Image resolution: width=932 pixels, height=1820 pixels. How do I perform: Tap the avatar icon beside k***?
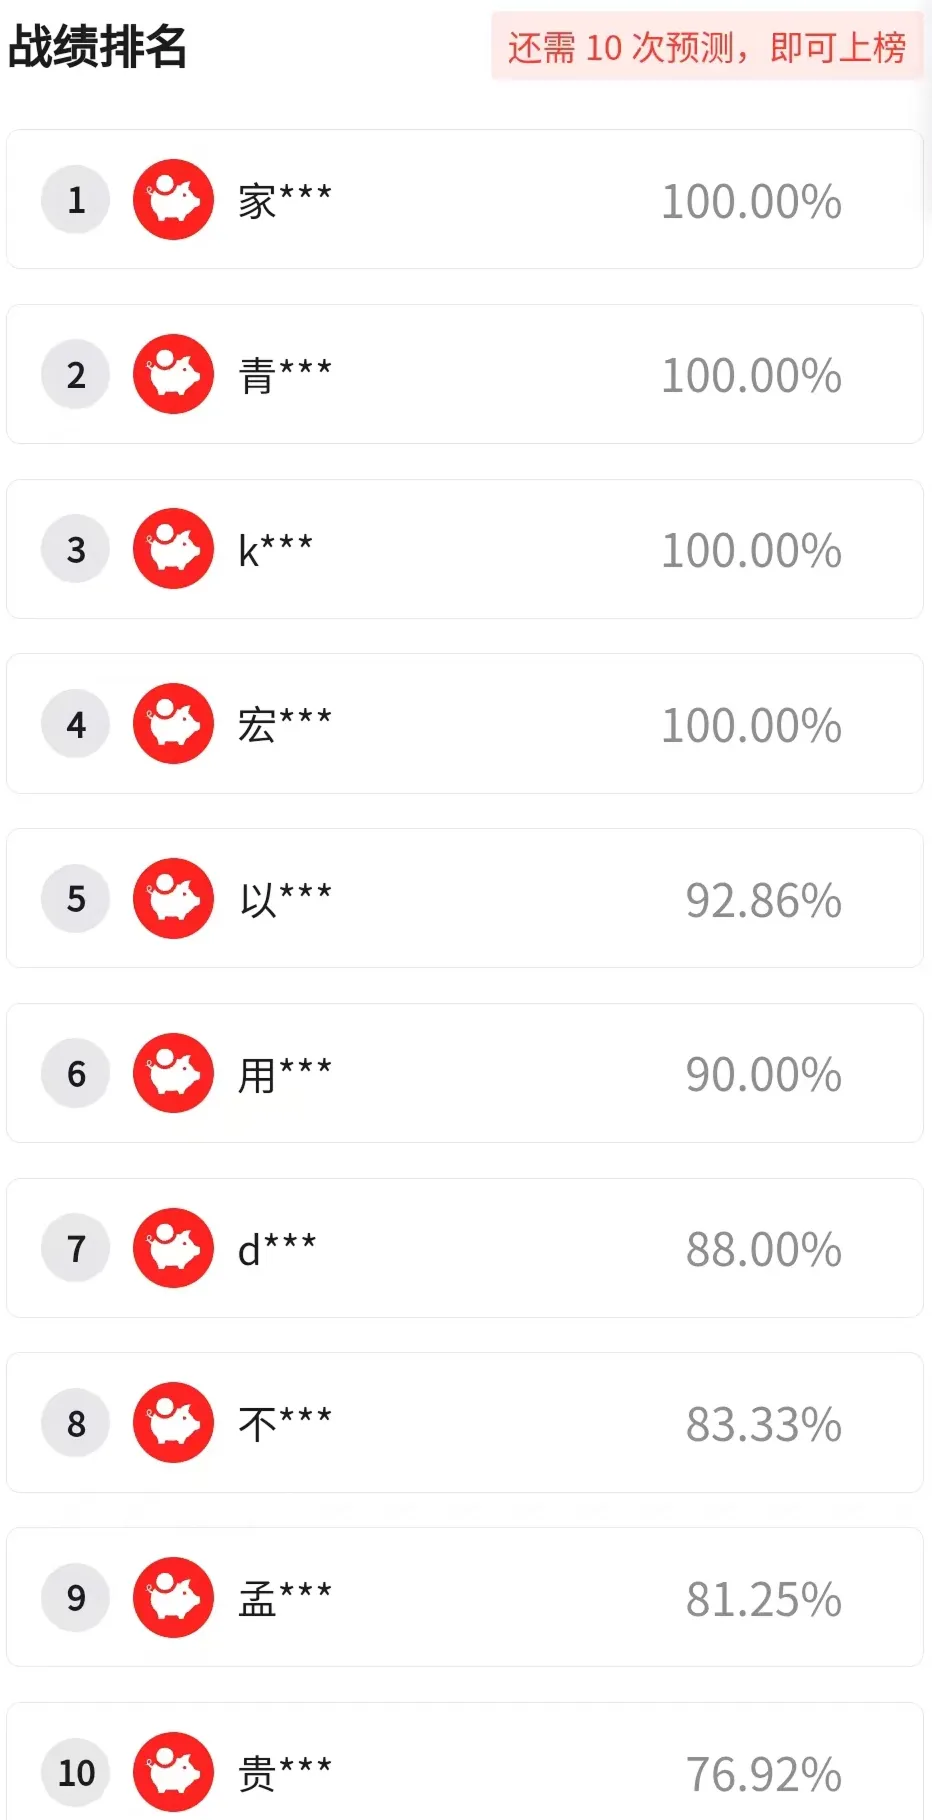[173, 549]
